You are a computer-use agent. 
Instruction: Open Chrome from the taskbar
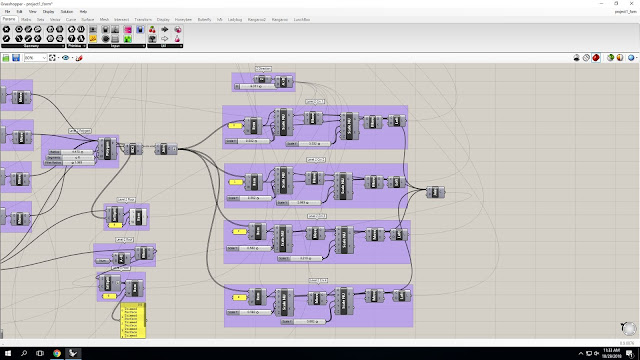point(57,353)
